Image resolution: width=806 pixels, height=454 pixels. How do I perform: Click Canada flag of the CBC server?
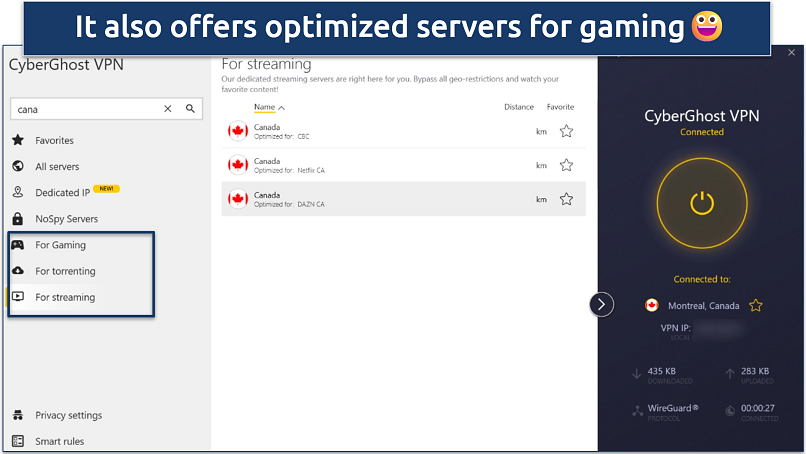pyautogui.click(x=238, y=131)
